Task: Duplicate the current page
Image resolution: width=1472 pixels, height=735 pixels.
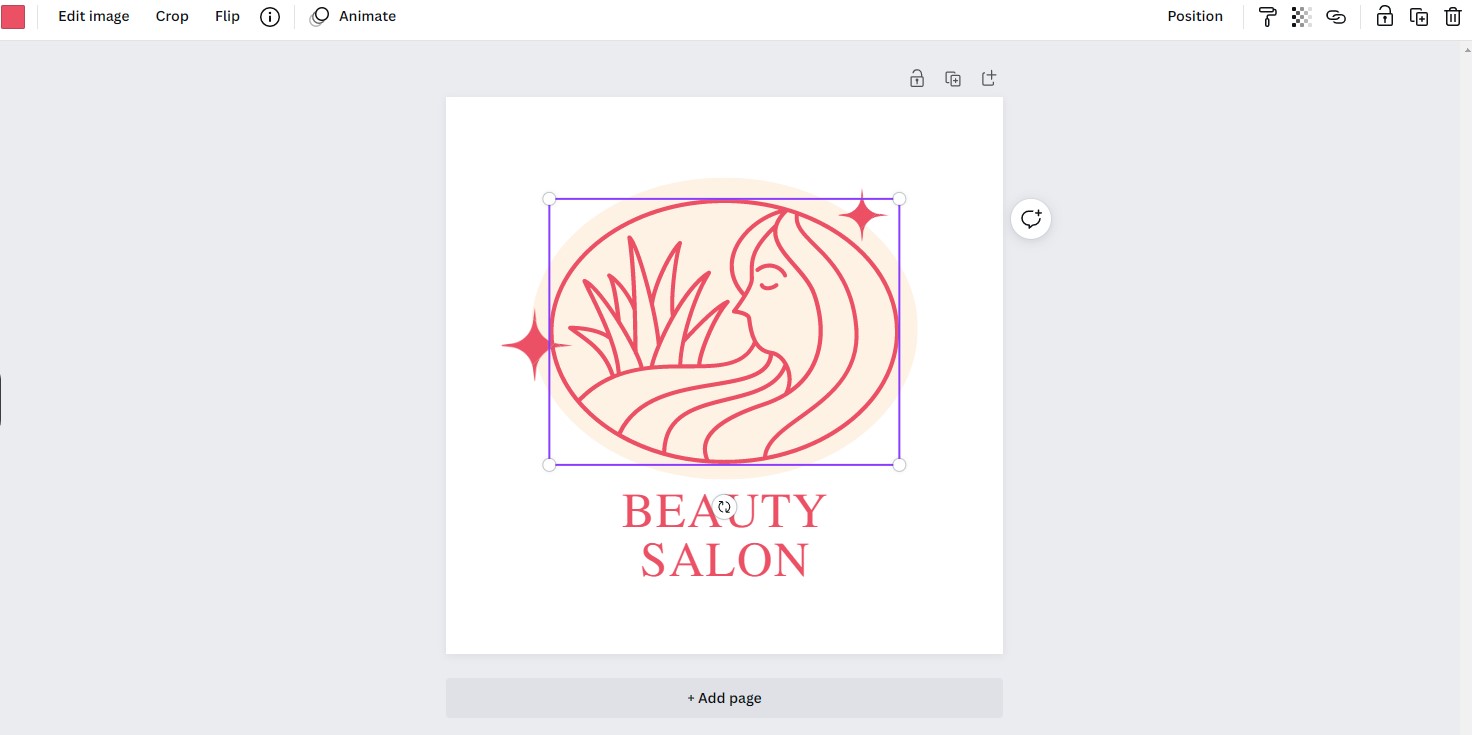Action: tap(952, 77)
